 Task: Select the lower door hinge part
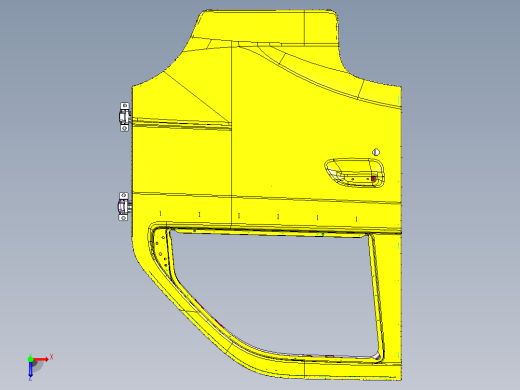pos(124,206)
